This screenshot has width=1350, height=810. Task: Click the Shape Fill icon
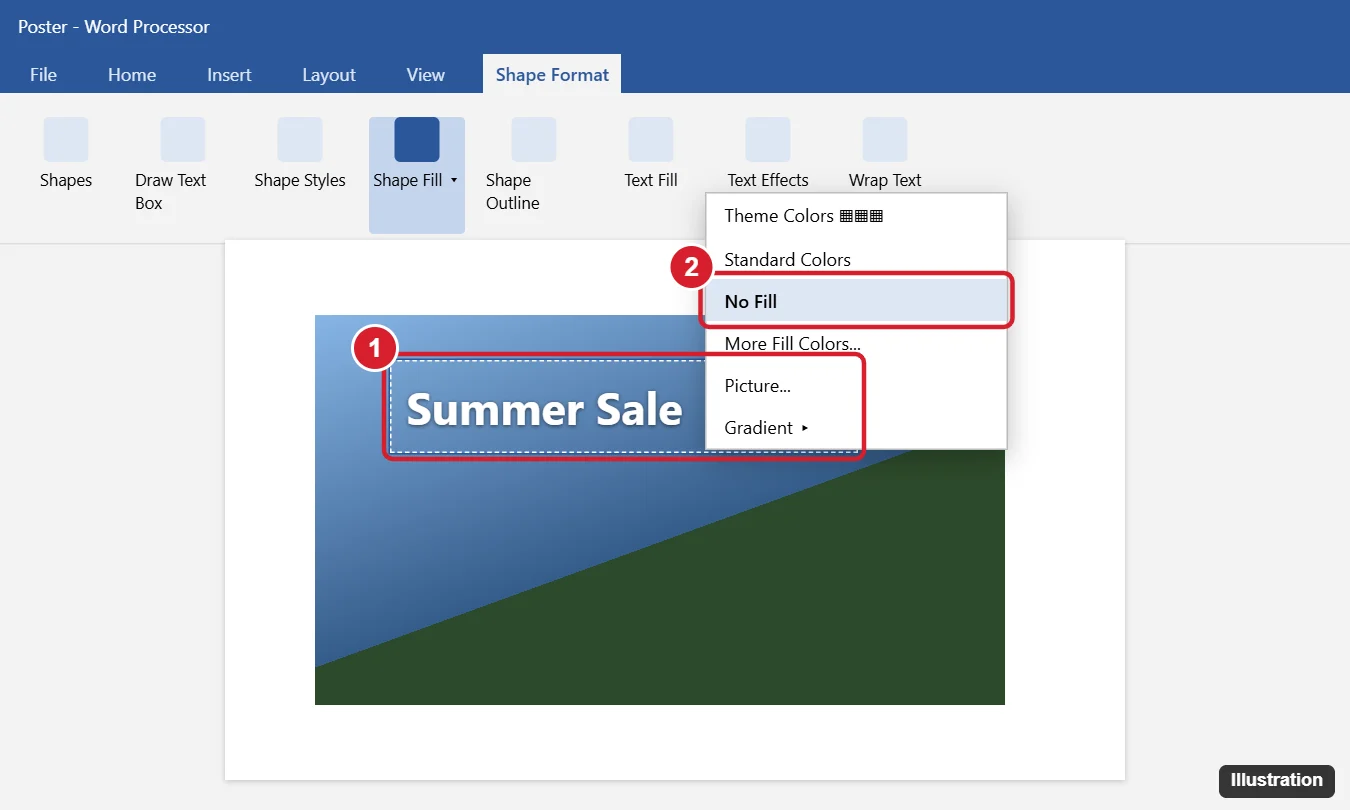pyautogui.click(x=417, y=139)
